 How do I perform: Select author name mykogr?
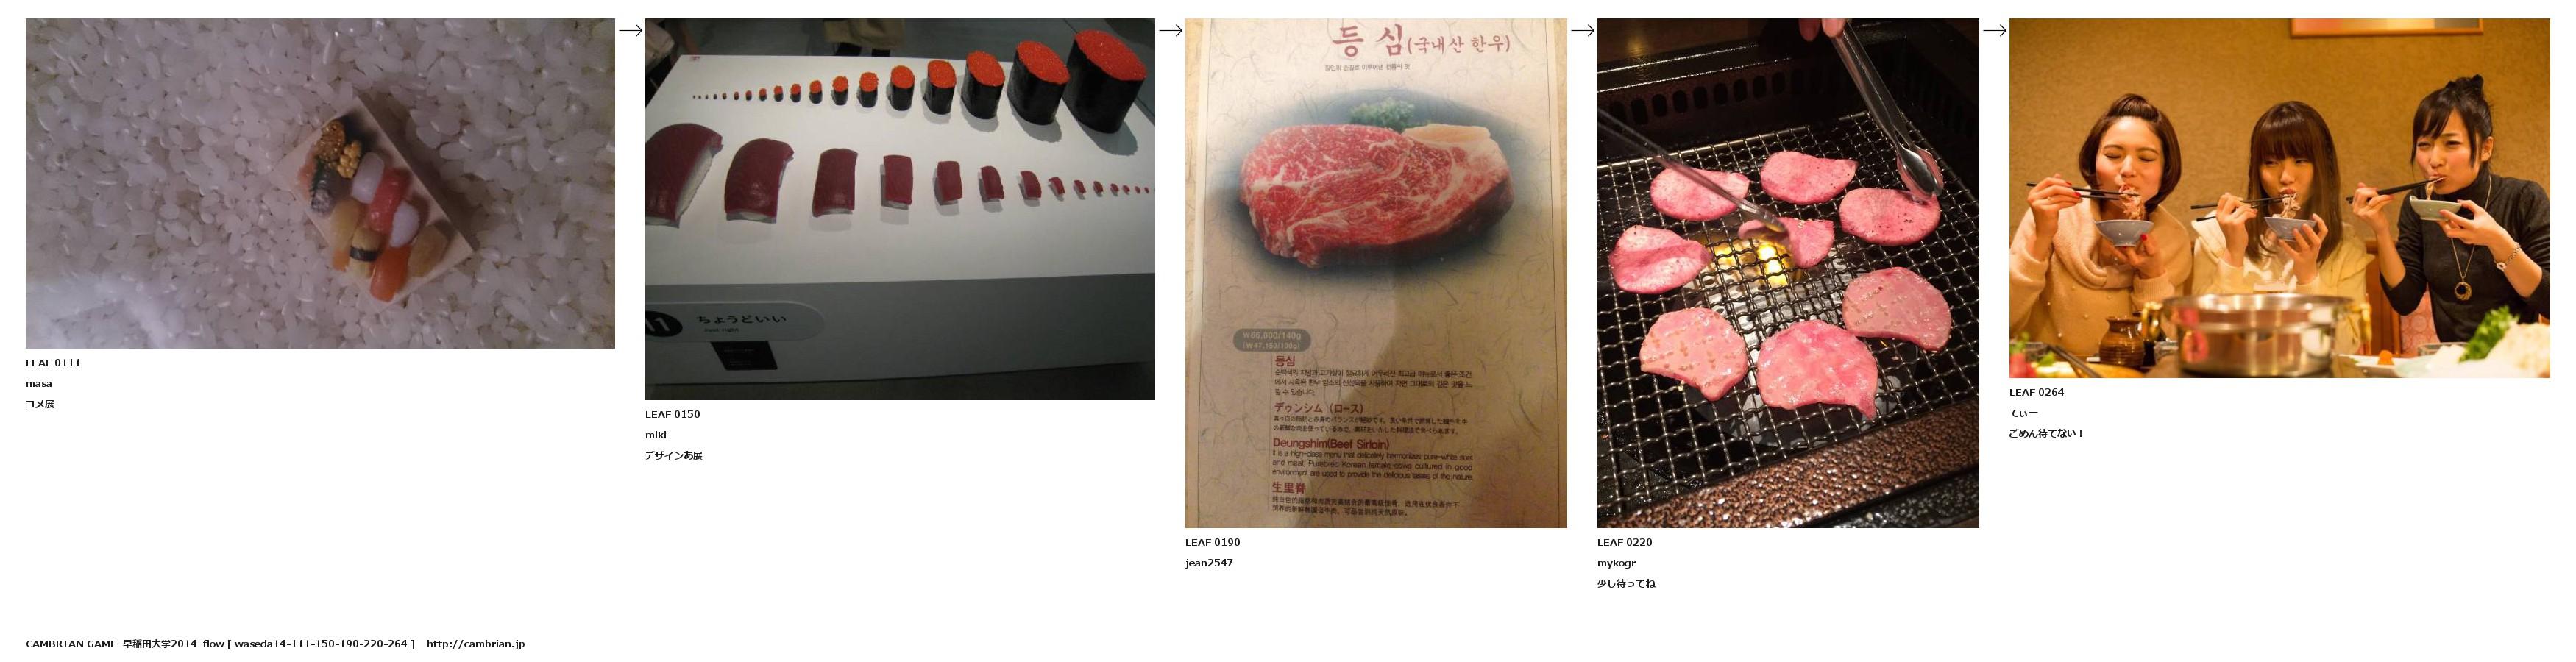[x=1616, y=563]
